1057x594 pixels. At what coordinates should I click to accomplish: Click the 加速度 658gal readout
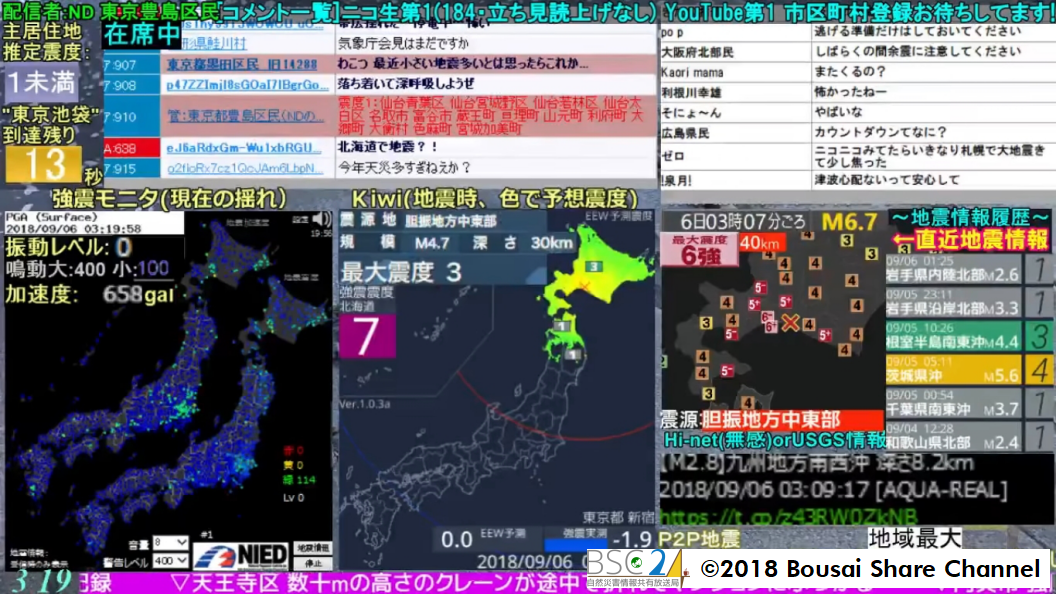90,294
